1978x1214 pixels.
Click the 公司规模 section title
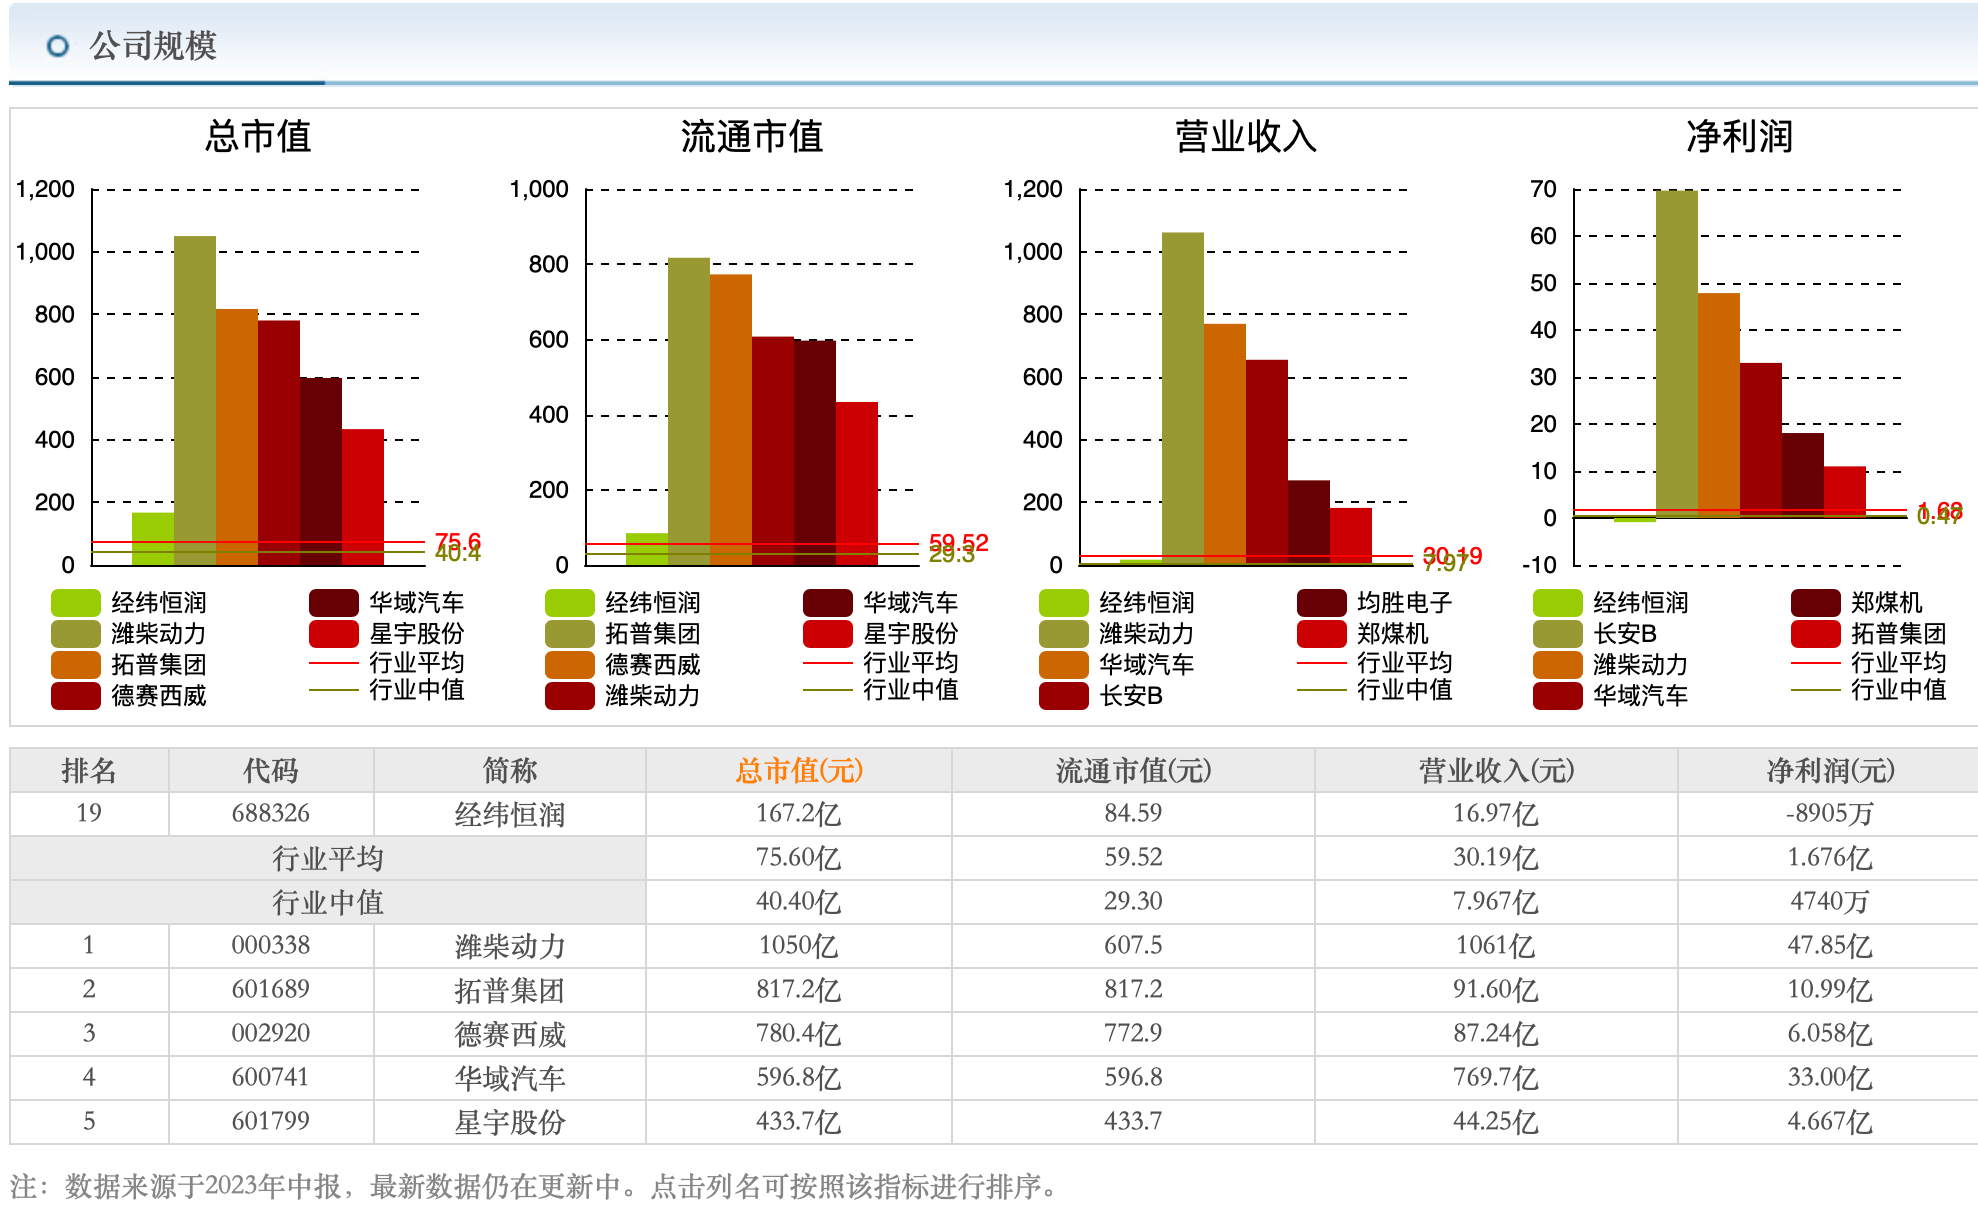[x=153, y=46]
